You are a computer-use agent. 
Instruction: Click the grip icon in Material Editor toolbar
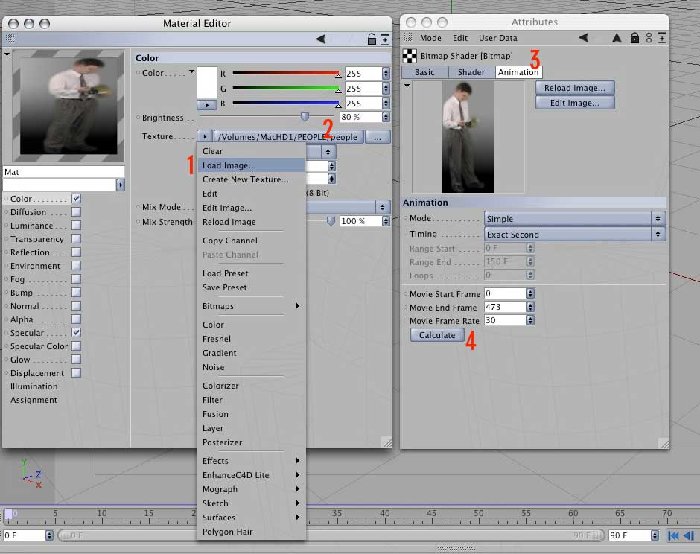click(10, 39)
